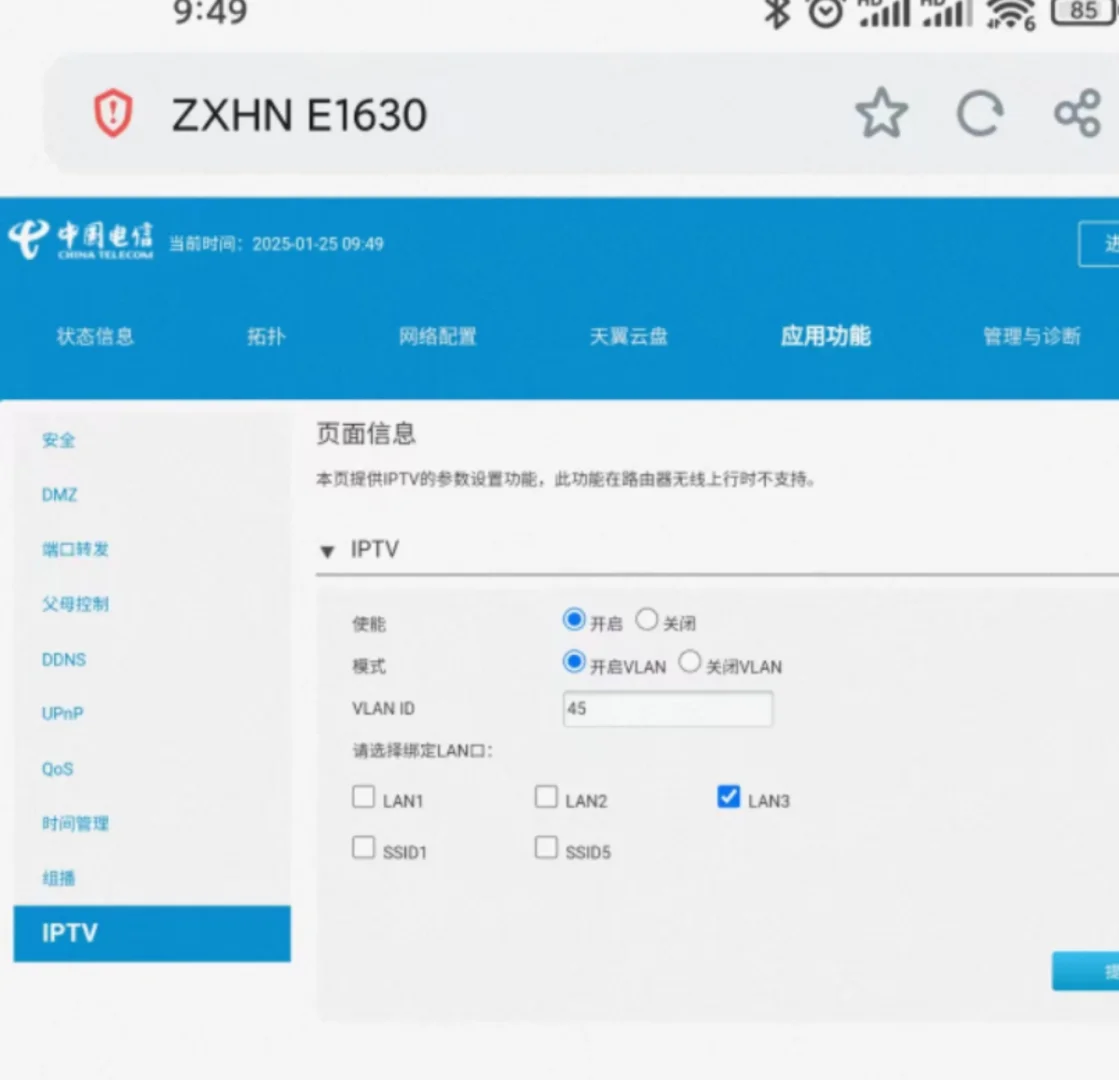The width and height of the screenshot is (1119, 1080).
Task: Open the 管理与诊断 menu
Action: point(1032,337)
